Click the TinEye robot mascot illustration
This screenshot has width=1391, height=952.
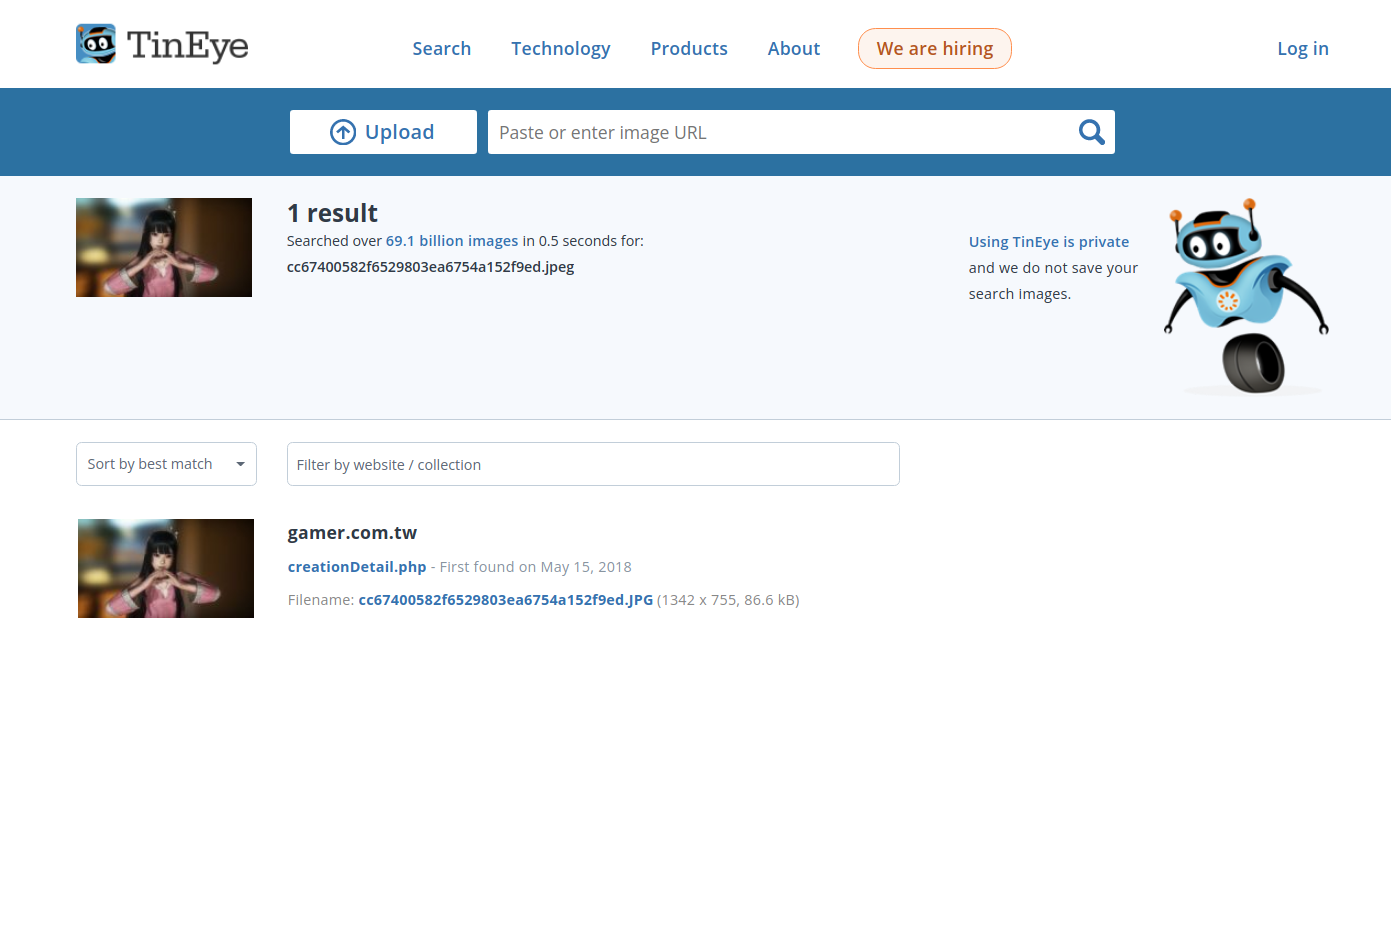click(x=1246, y=296)
